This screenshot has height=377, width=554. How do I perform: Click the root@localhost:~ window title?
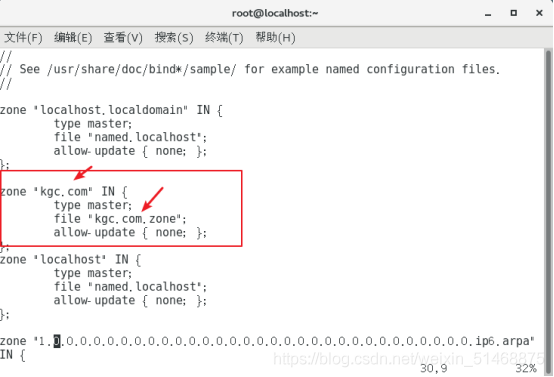[x=275, y=13]
